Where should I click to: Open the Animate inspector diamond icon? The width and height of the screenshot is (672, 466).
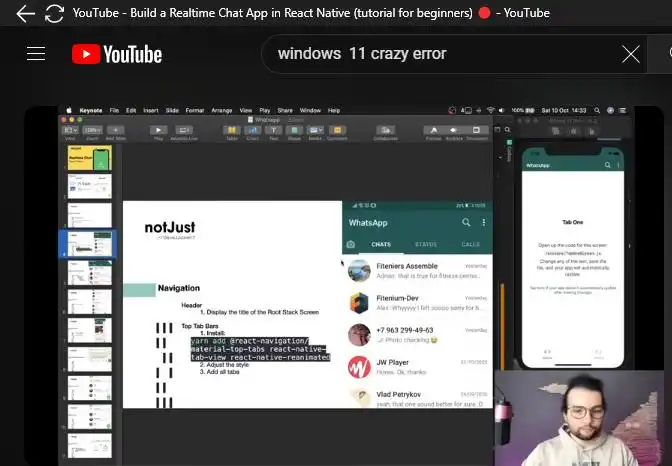[454, 130]
